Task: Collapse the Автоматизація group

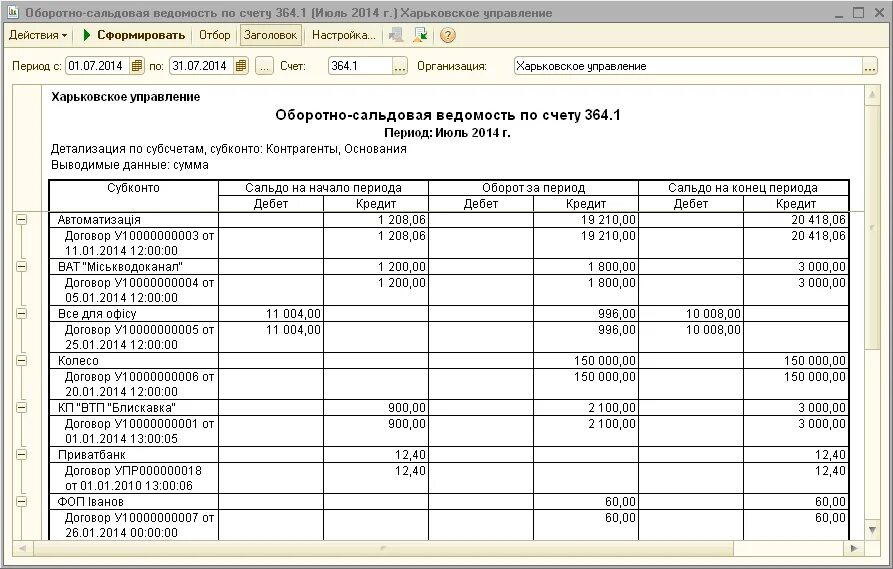Action: point(22,220)
